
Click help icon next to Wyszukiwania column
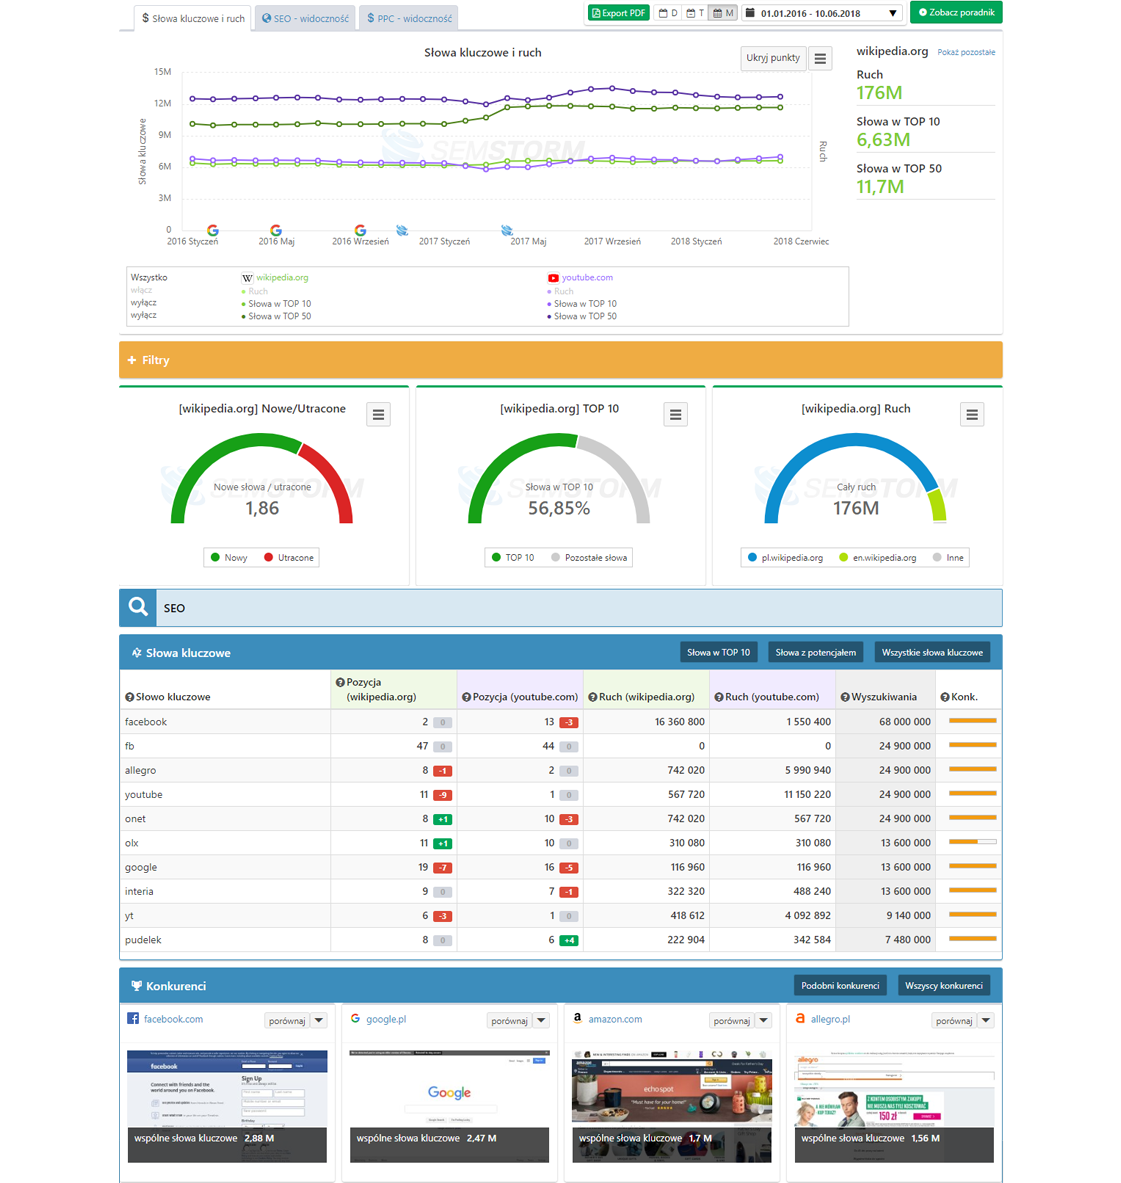click(x=845, y=697)
